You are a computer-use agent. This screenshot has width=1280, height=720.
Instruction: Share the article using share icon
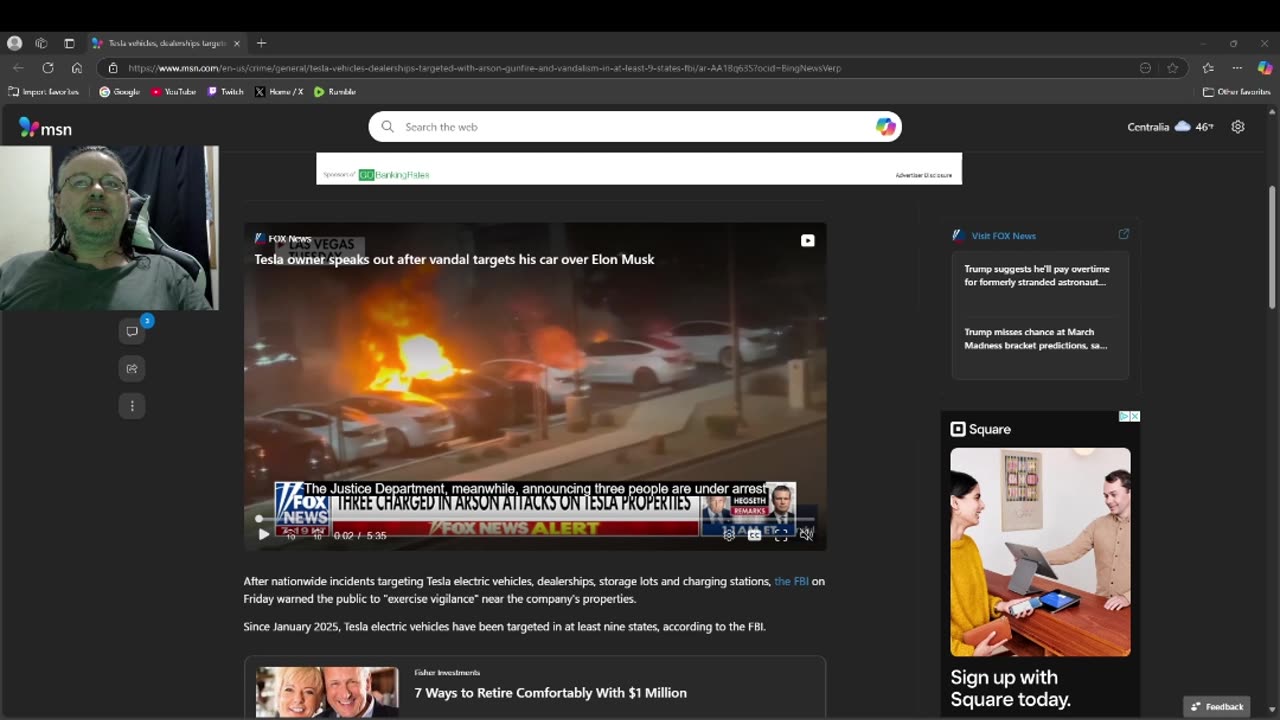(x=132, y=368)
